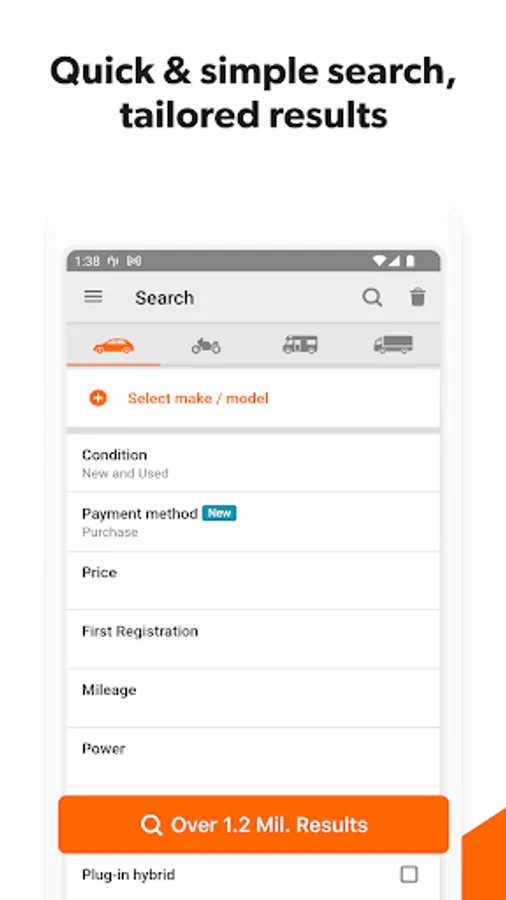Tap the Search title in header

[x=164, y=297]
